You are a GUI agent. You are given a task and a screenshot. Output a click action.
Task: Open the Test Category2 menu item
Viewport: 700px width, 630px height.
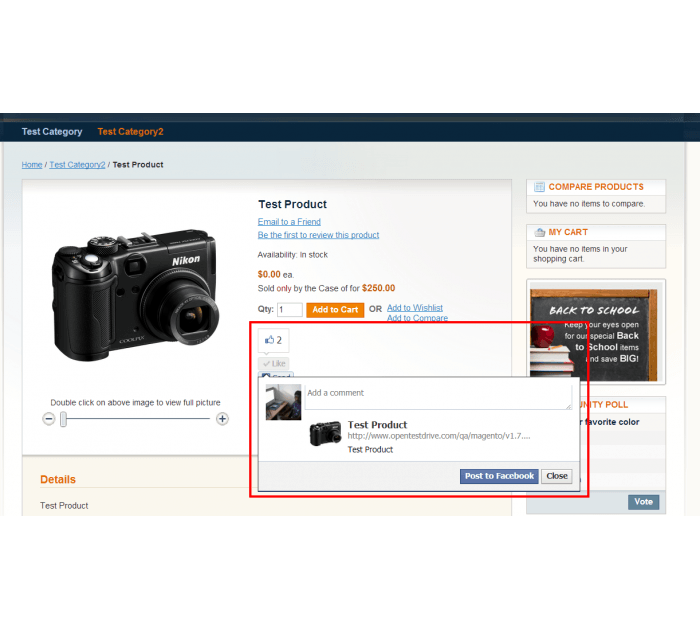[x=130, y=132]
